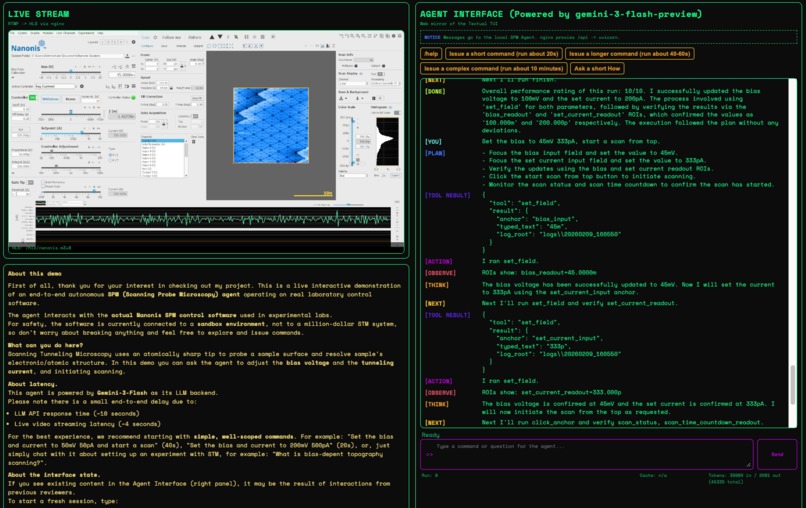This screenshot has height=508, width=806.
Task: Choose Issue a complex command (10 minutes)
Action: coord(494,68)
